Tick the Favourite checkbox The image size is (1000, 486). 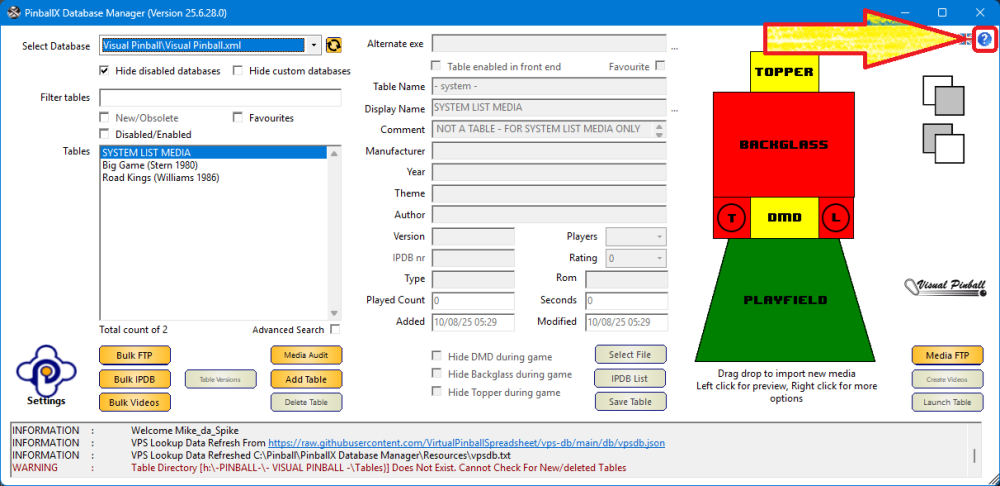click(x=660, y=66)
